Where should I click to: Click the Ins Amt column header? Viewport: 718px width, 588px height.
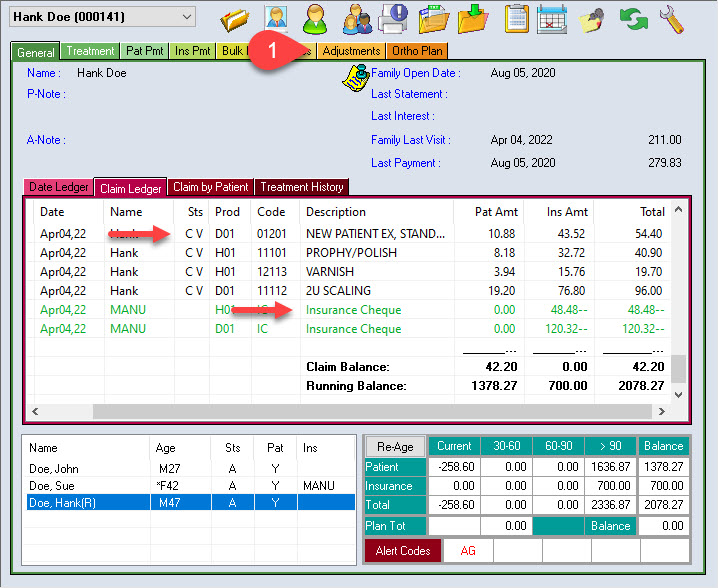pyautogui.click(x=559, y=212)
